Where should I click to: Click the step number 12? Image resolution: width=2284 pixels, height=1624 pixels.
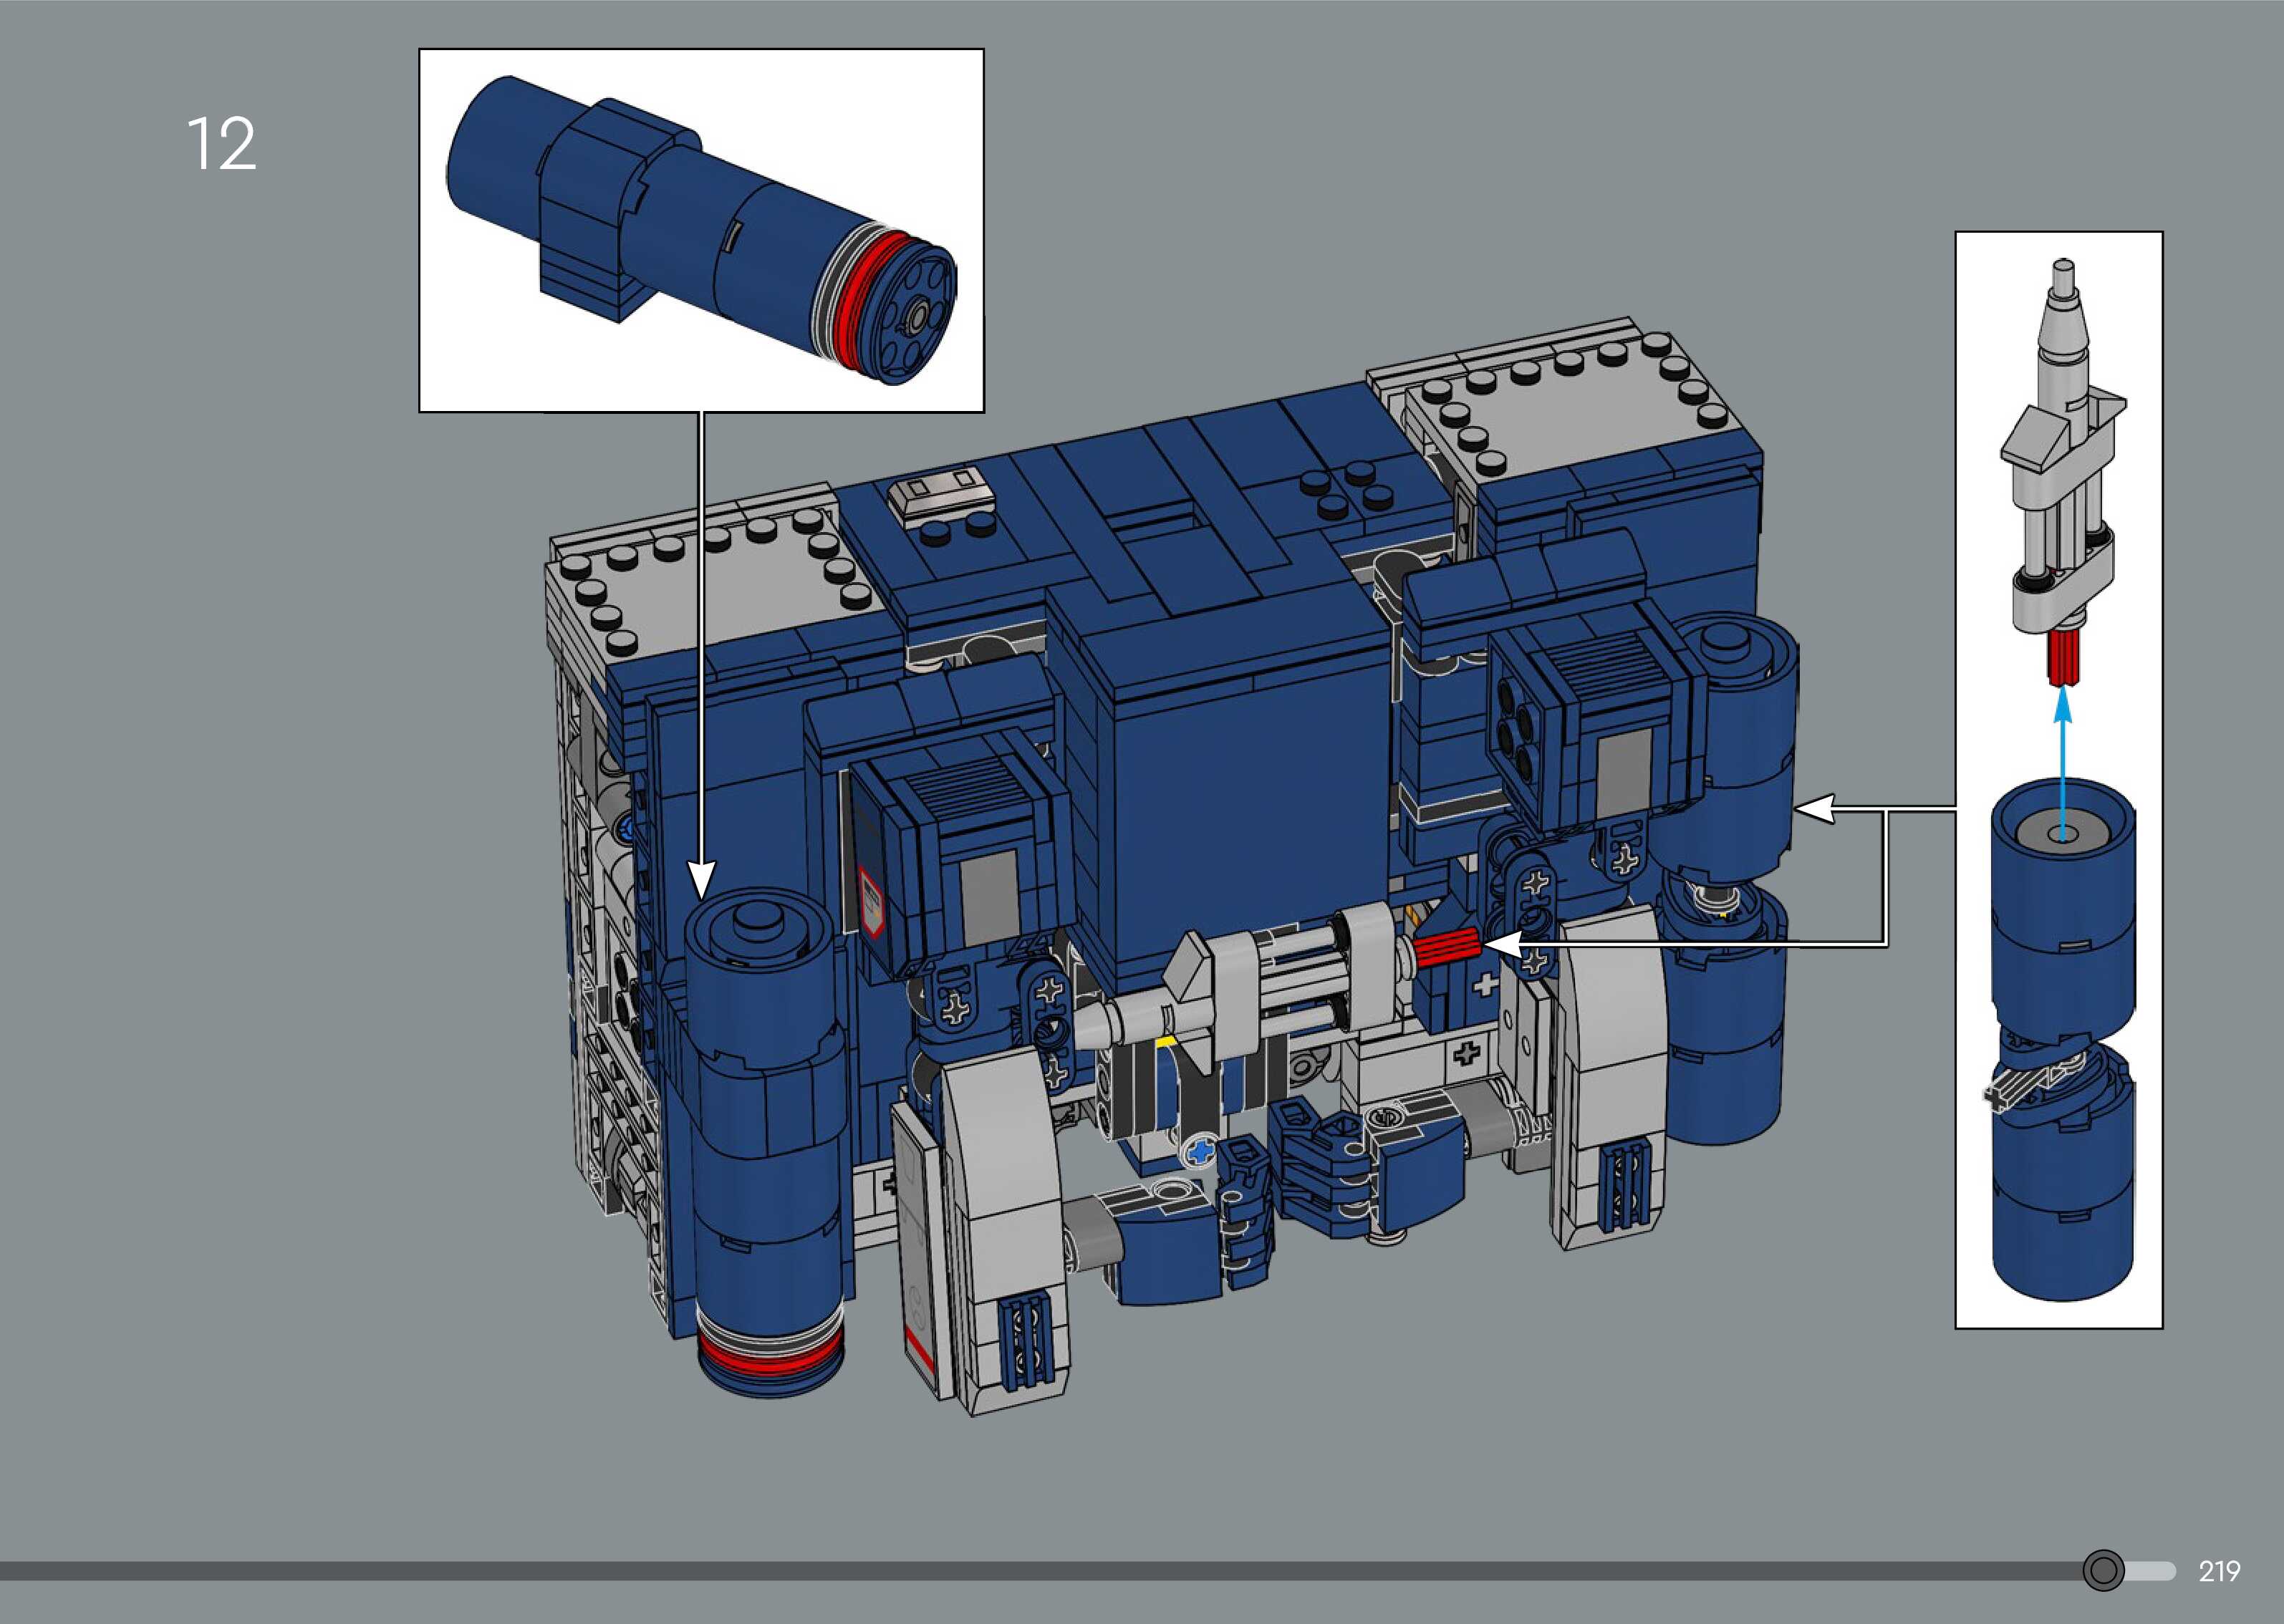point(222,145)
